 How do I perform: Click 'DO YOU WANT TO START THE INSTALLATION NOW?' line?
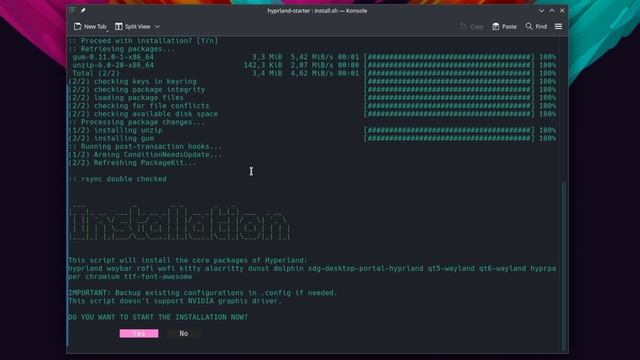[158, 317]
